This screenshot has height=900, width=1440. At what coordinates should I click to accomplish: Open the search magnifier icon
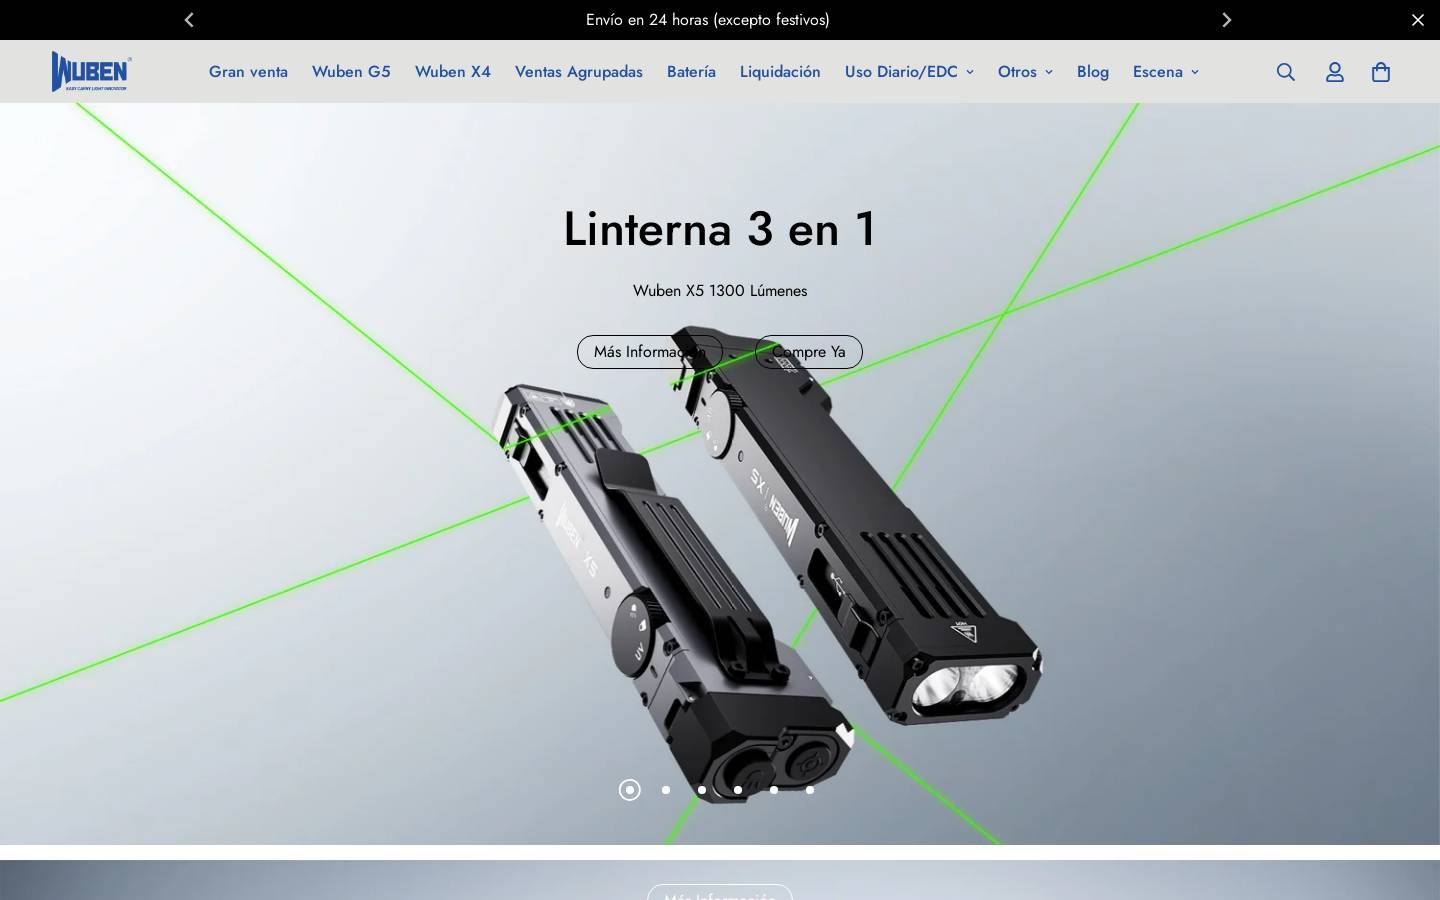click(x=1286, y=72)
